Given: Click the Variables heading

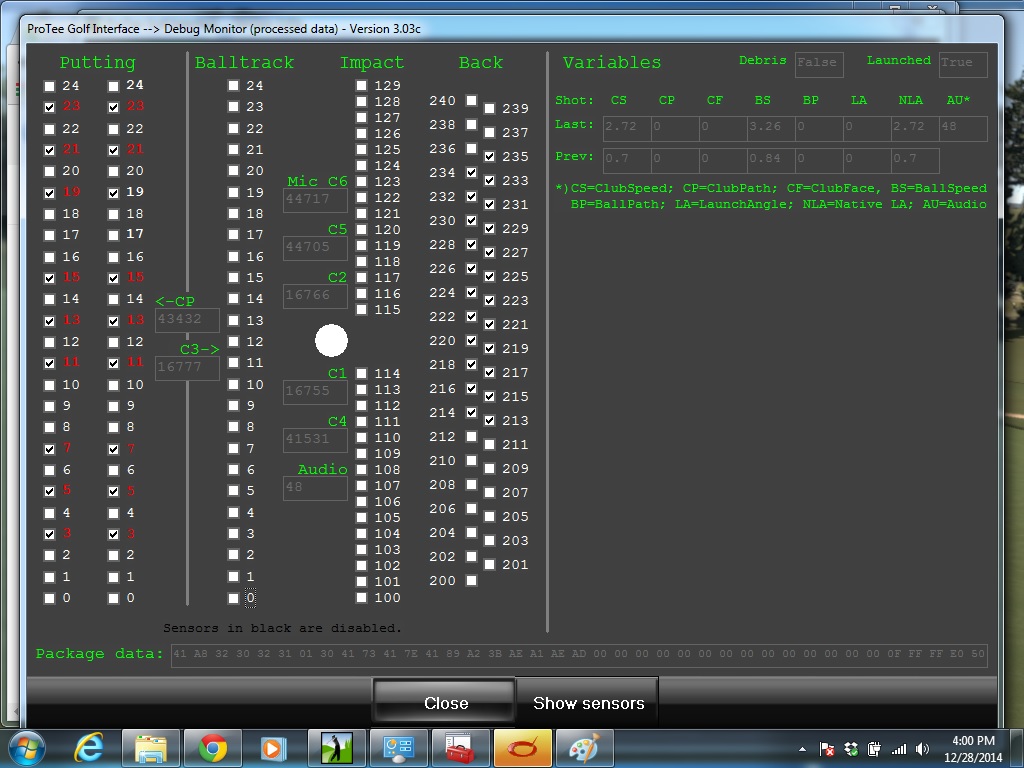Looking at the screenshot, I should pyautogui.click(x=612, y=63).
